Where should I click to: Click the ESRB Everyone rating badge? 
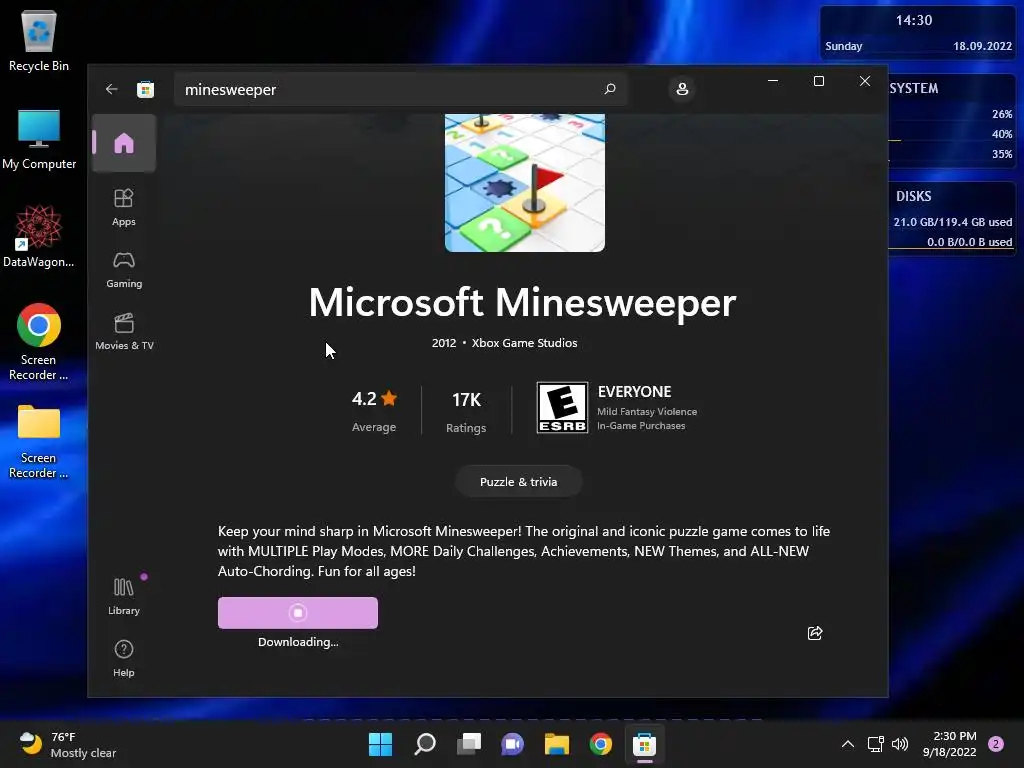coord(562,408)
